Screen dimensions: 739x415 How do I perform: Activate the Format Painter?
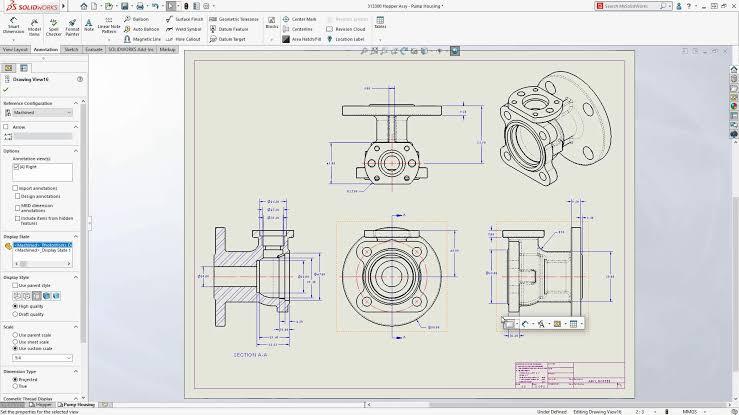click(x=72, y=27)
